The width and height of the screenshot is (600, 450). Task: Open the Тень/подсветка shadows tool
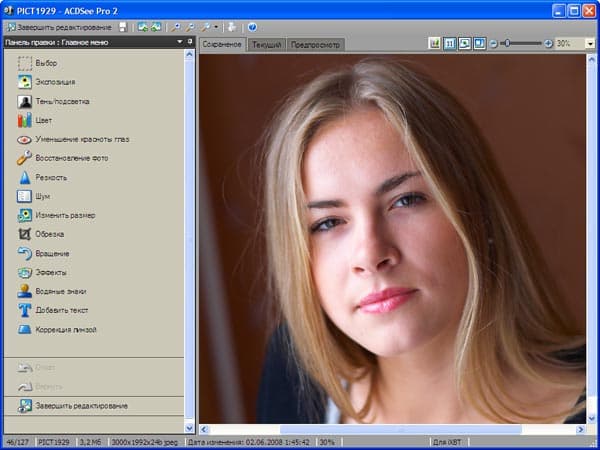coord(53,101)
